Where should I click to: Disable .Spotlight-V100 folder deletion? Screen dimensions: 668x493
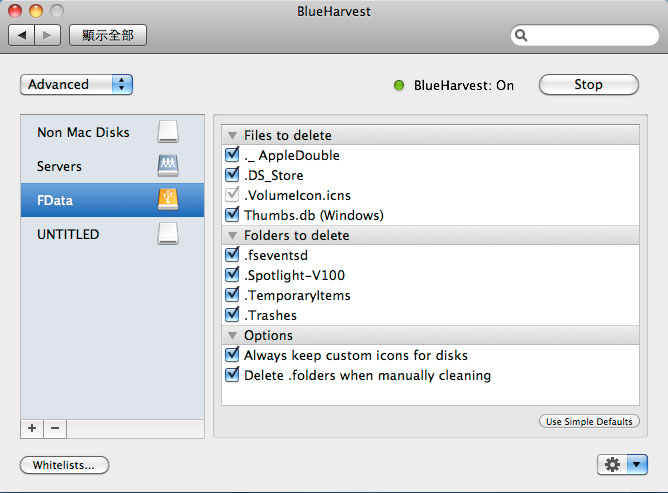point(232,274)
